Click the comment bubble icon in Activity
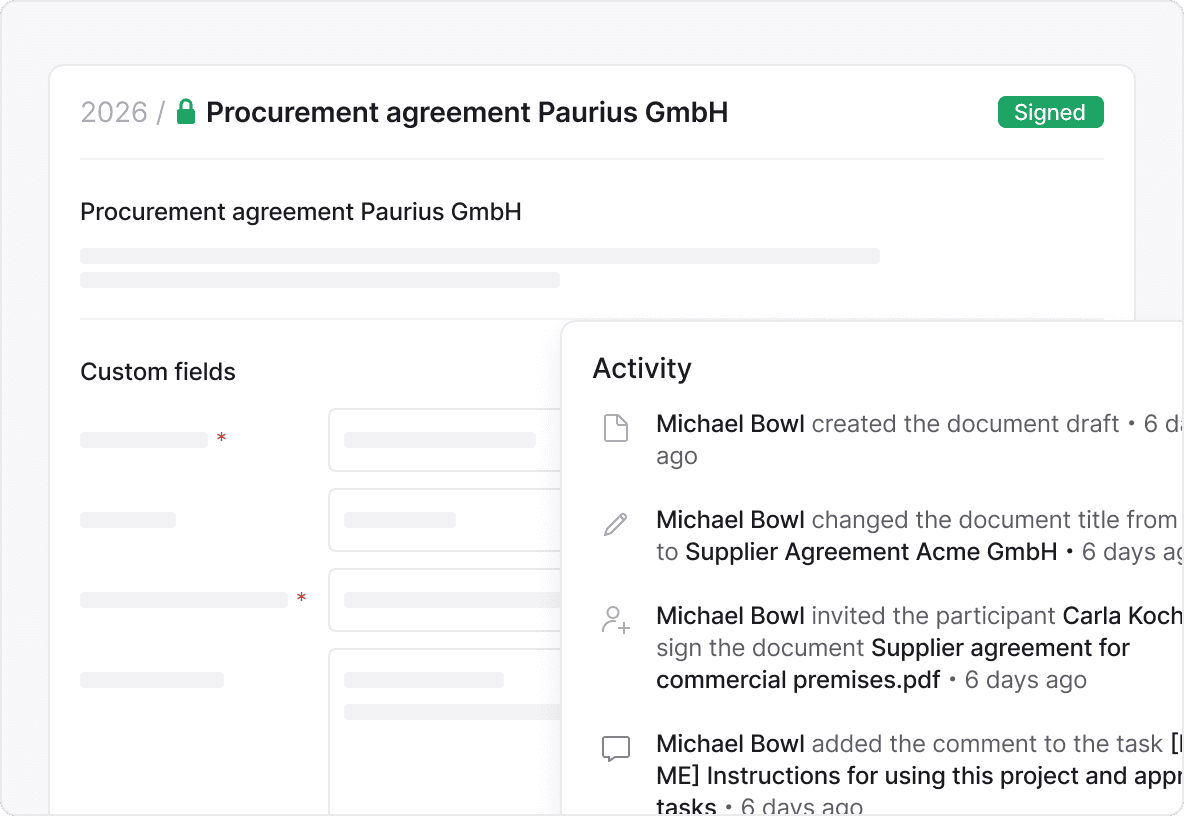This screenshot has height=816, width=1184. [x=616, y=748]
